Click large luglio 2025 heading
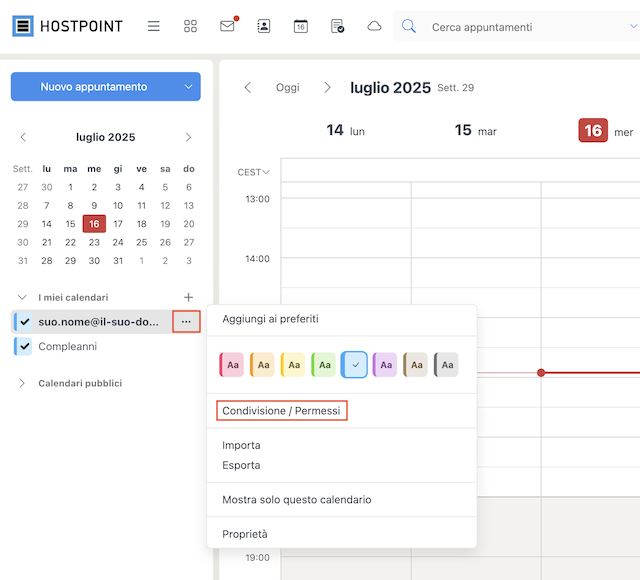 click(x=390, y=88)
